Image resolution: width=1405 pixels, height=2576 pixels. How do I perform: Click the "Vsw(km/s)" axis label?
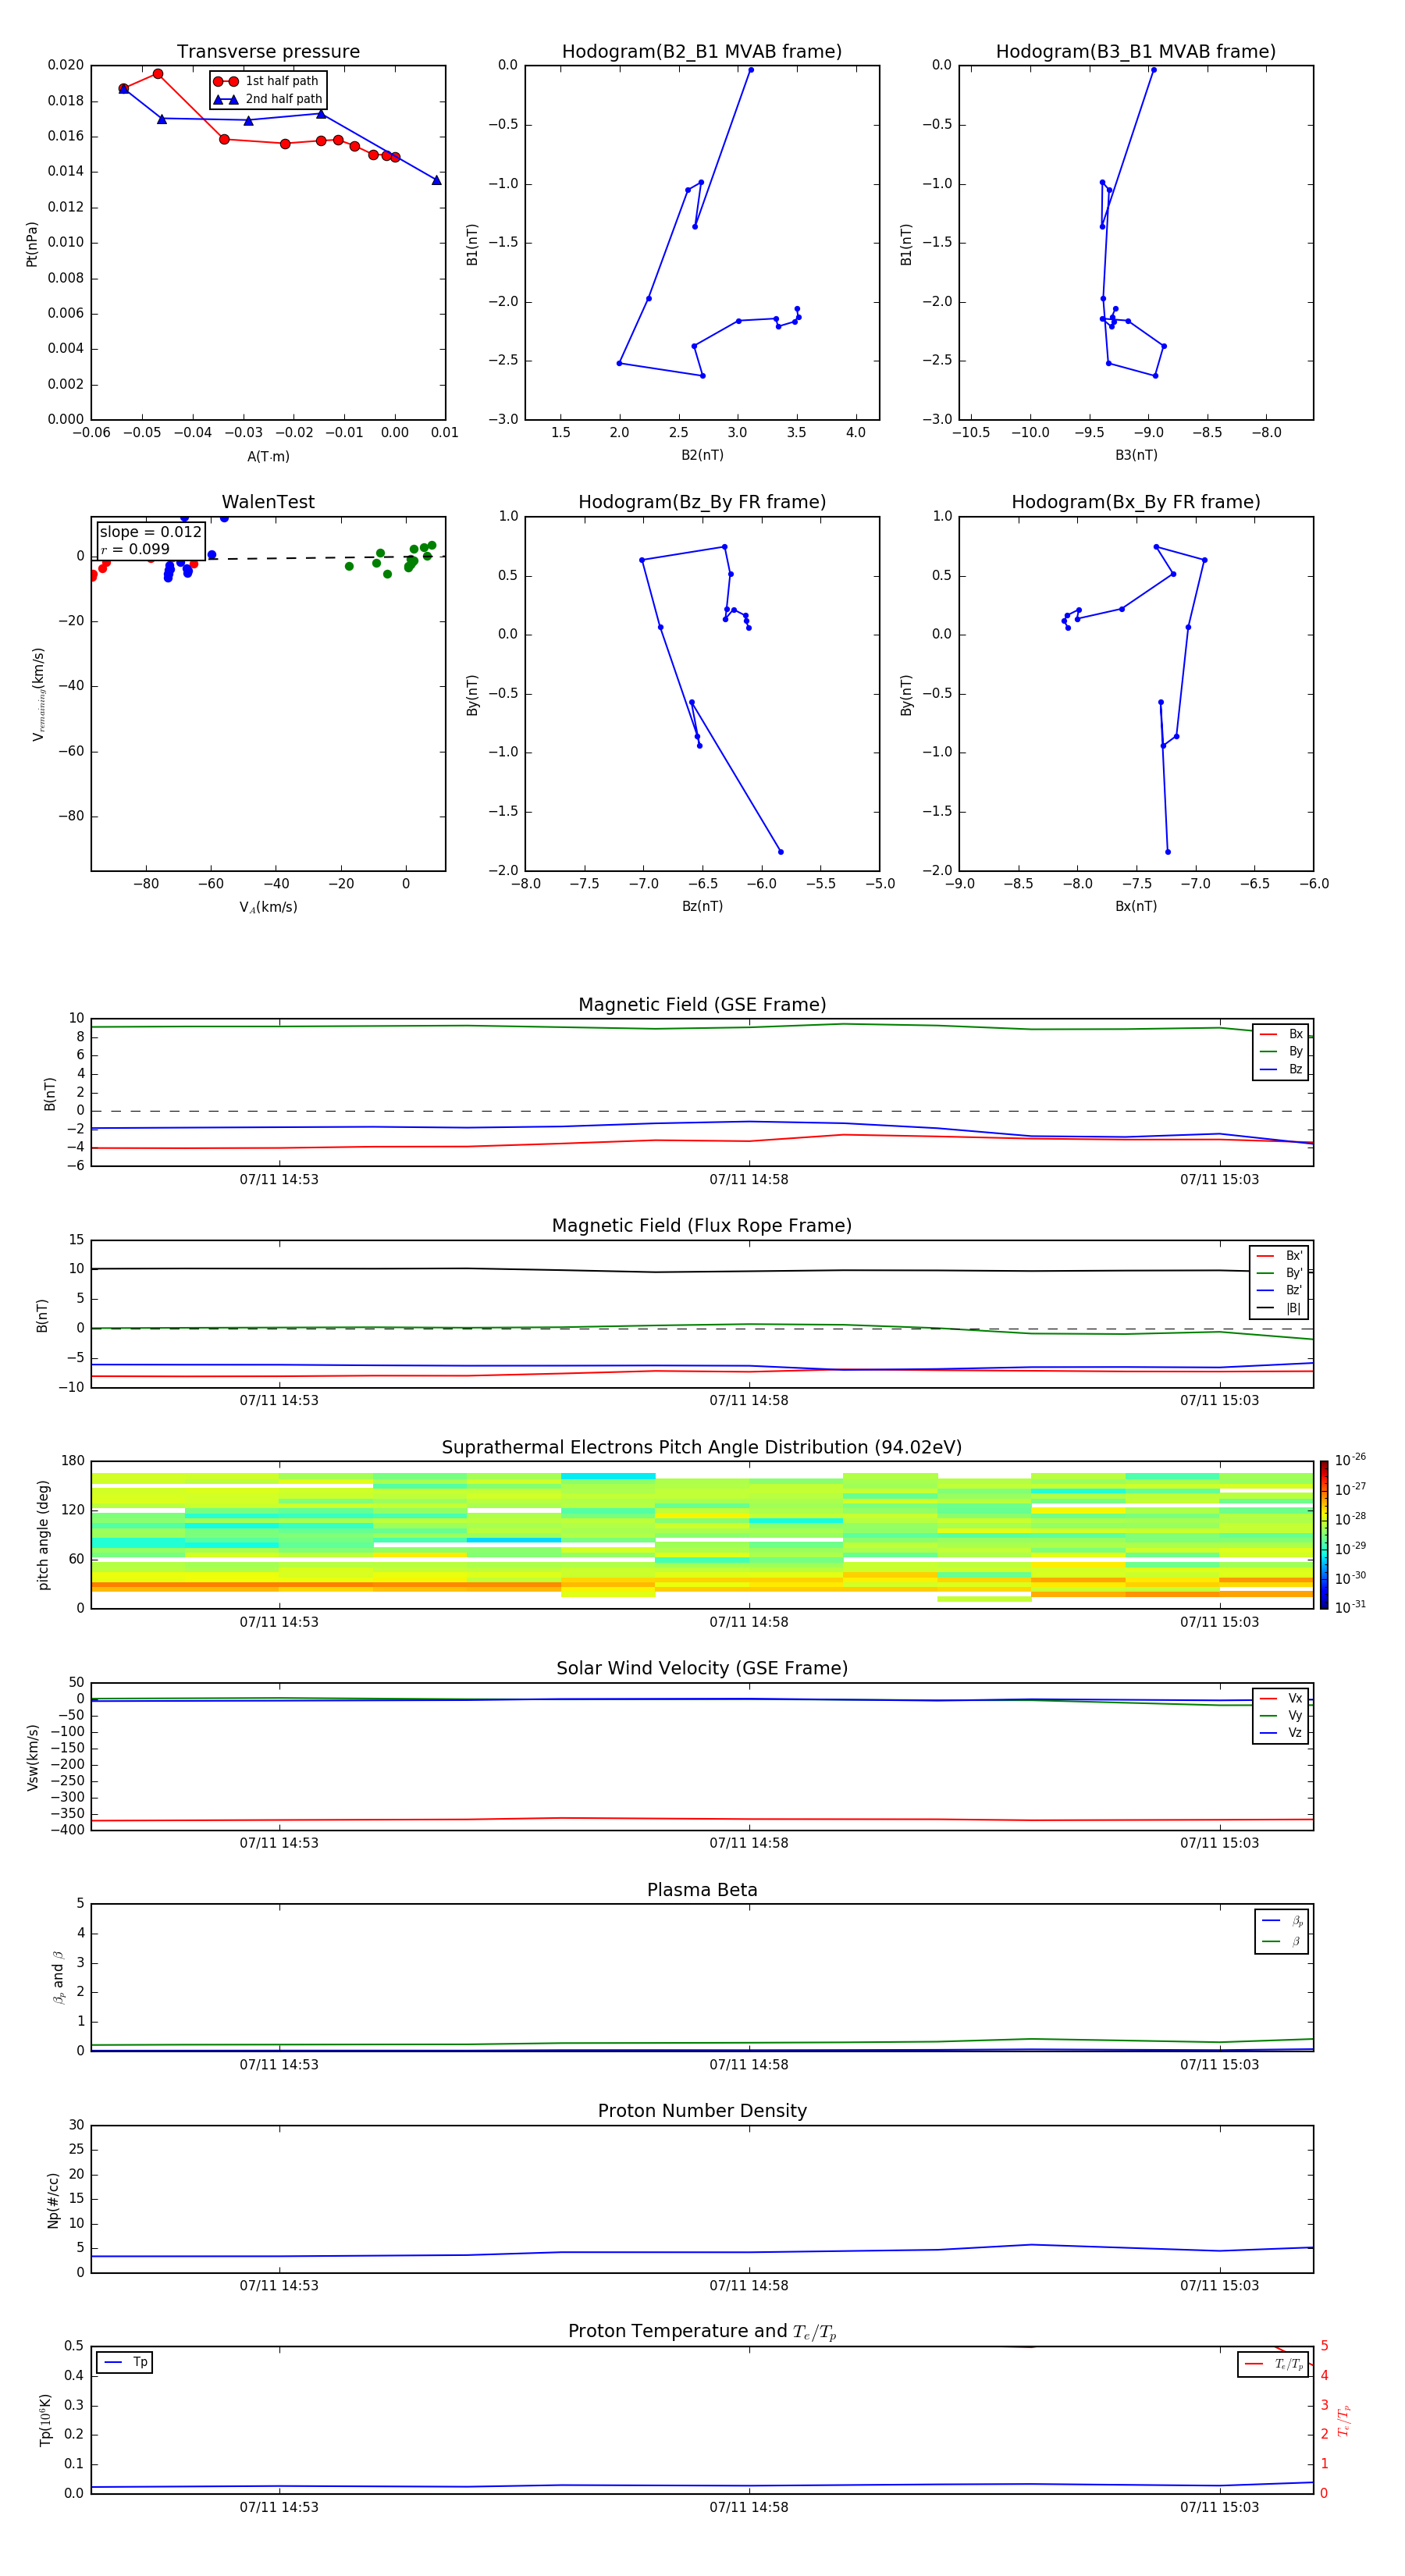32,1757
